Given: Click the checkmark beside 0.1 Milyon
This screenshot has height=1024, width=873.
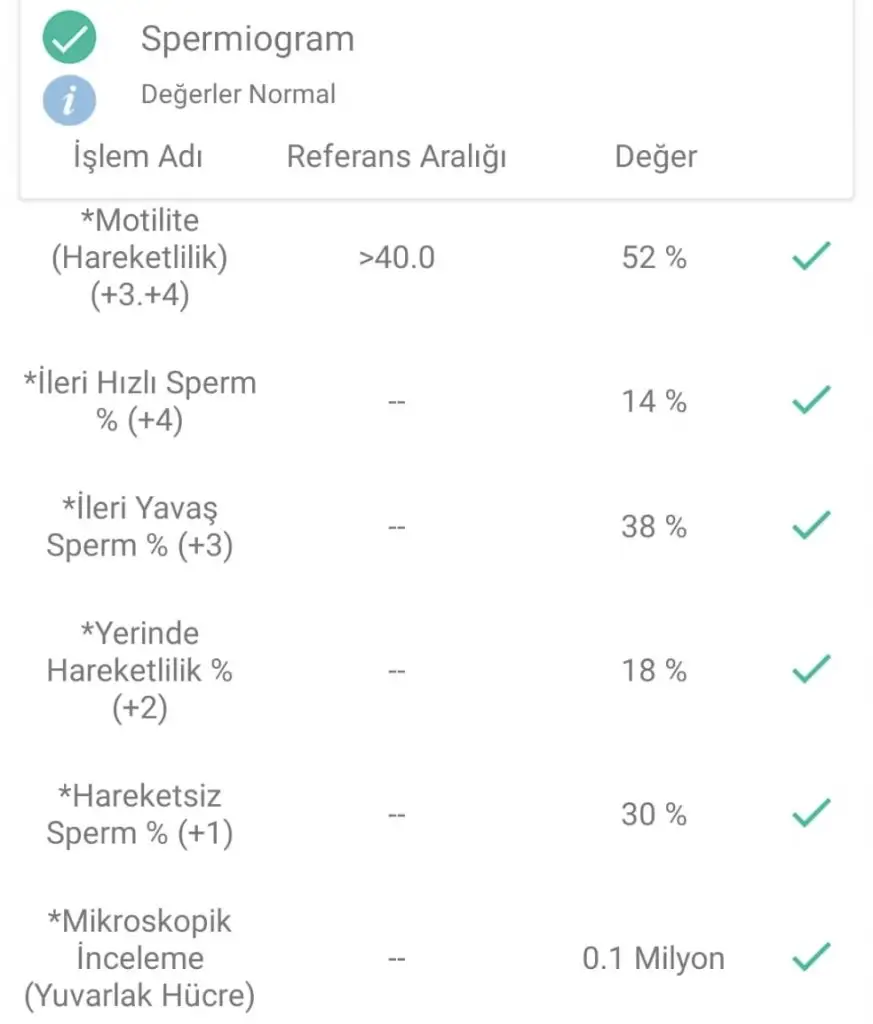Looking at the screenshot, I should (x=810, y=958).
